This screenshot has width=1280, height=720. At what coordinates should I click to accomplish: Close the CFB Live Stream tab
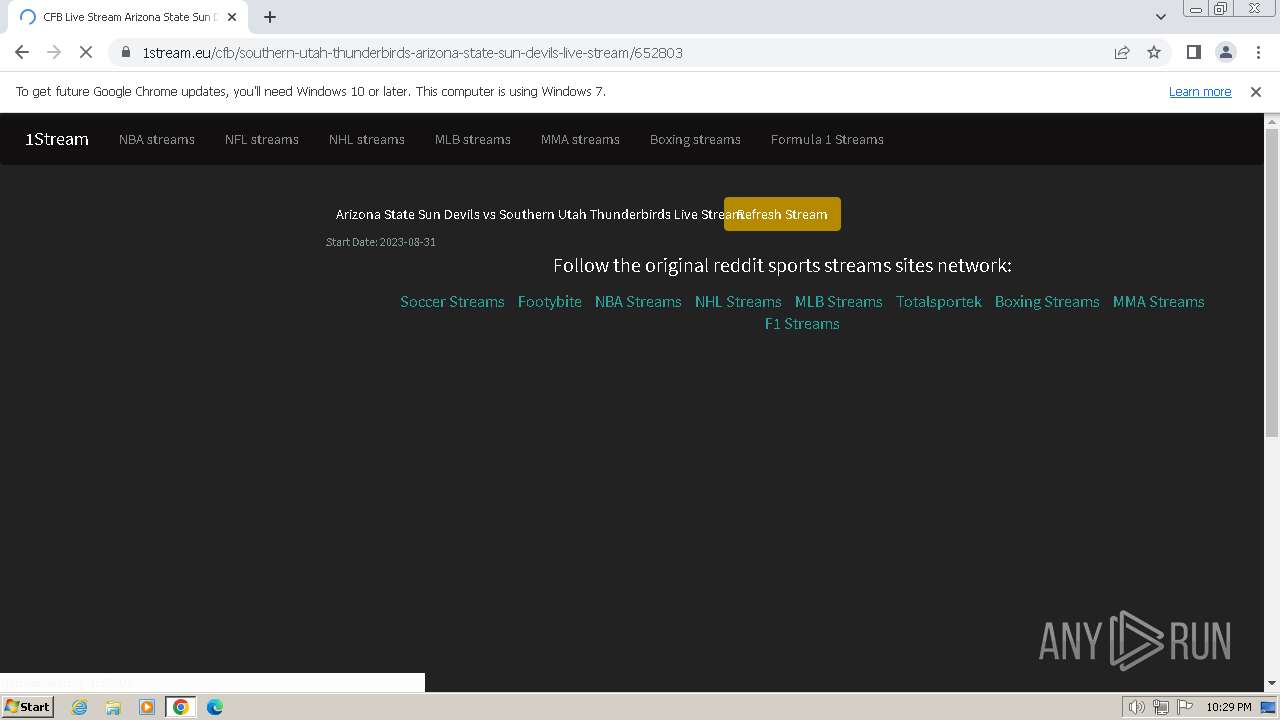[232, 17]
